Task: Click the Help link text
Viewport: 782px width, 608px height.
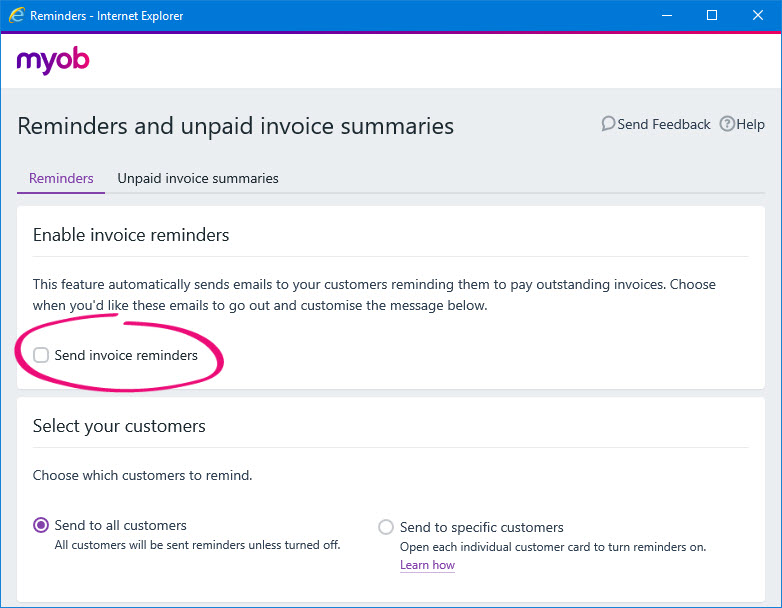Action: pyautogui.click(x=751, y=124)
